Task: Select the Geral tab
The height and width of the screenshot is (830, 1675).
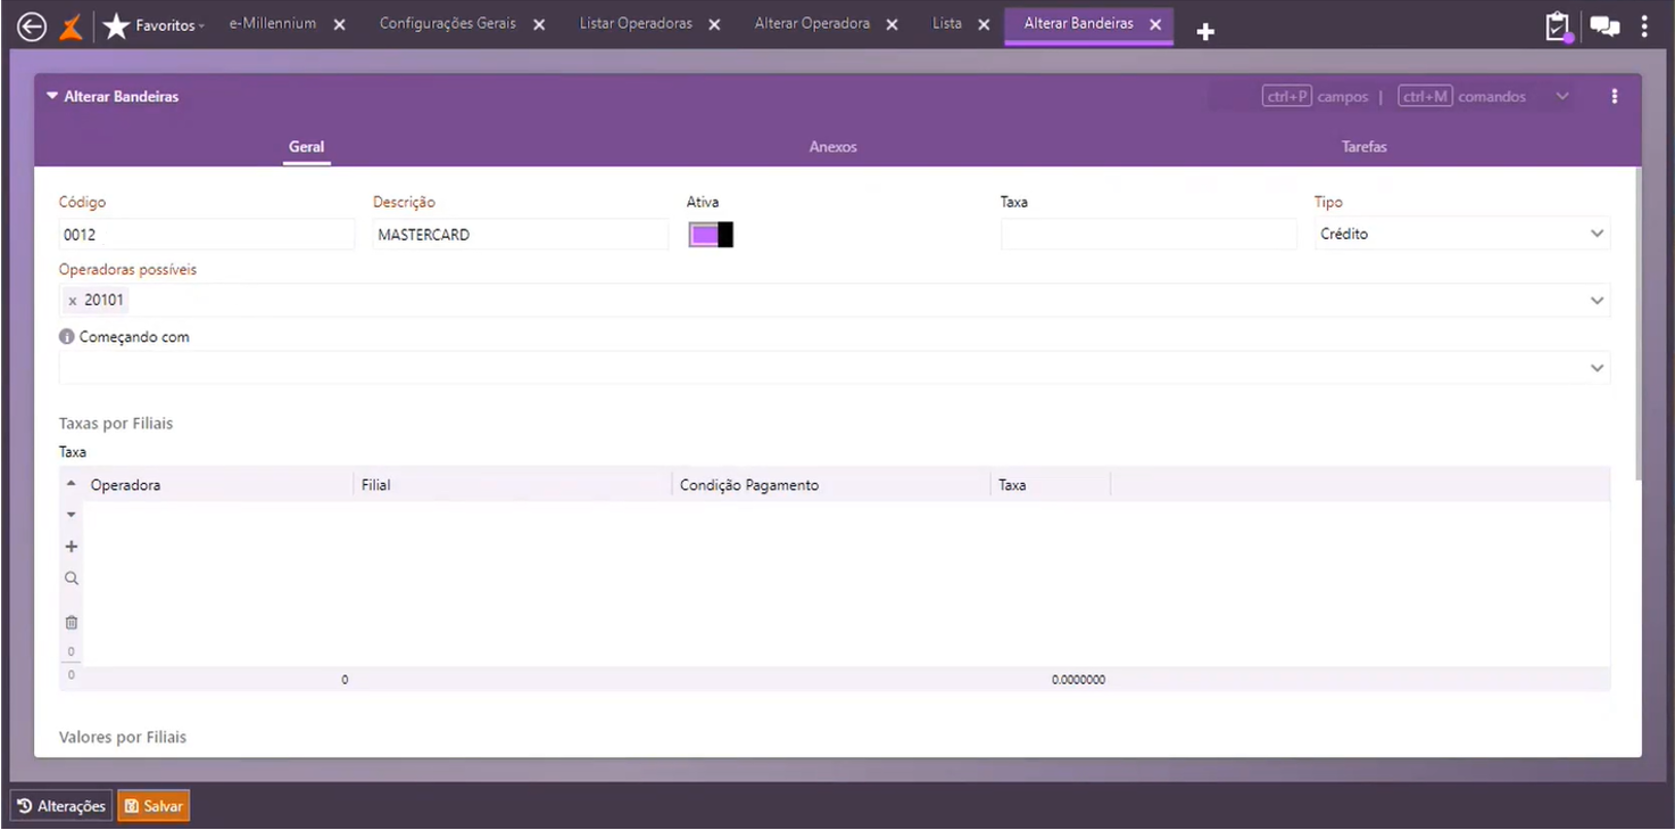Action: click(x=306, y=147)
